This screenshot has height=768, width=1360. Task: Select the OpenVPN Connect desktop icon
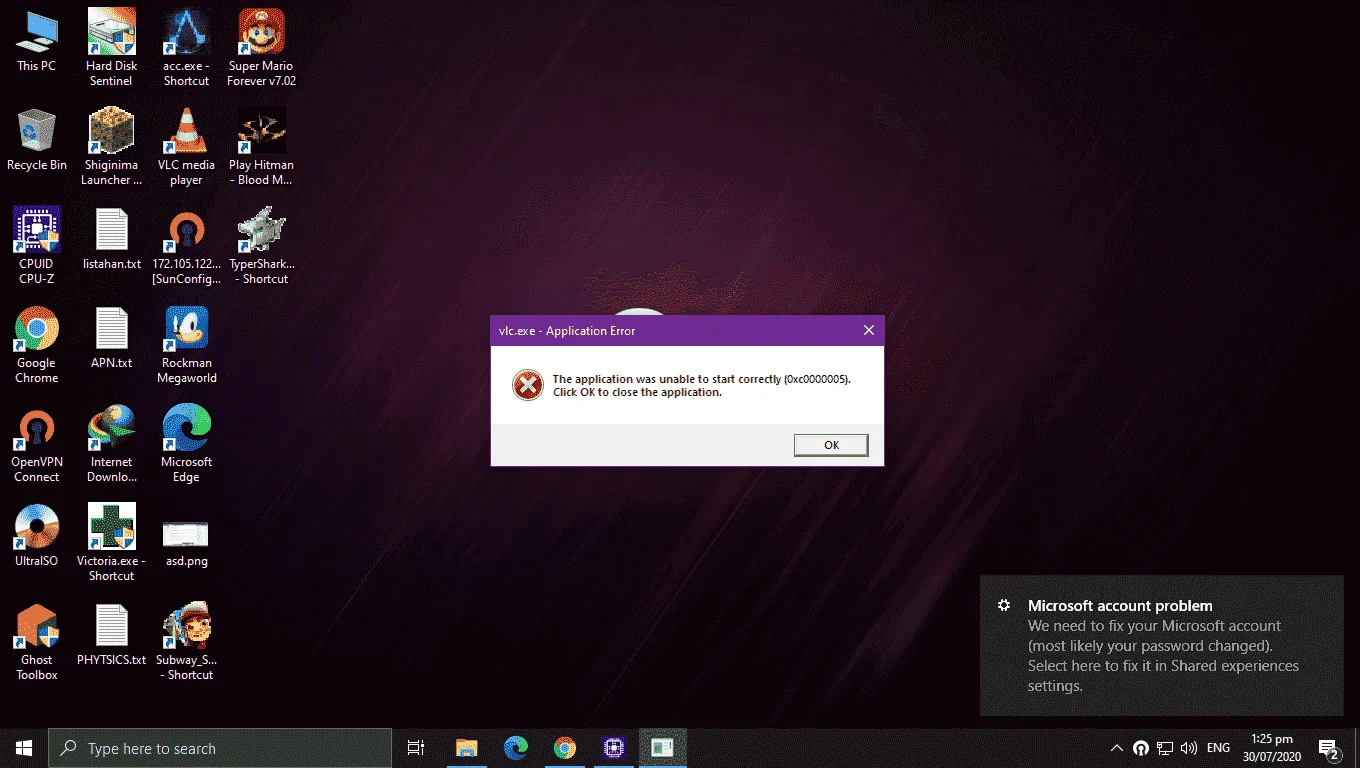pyautogui.click(x=37, y=444)
